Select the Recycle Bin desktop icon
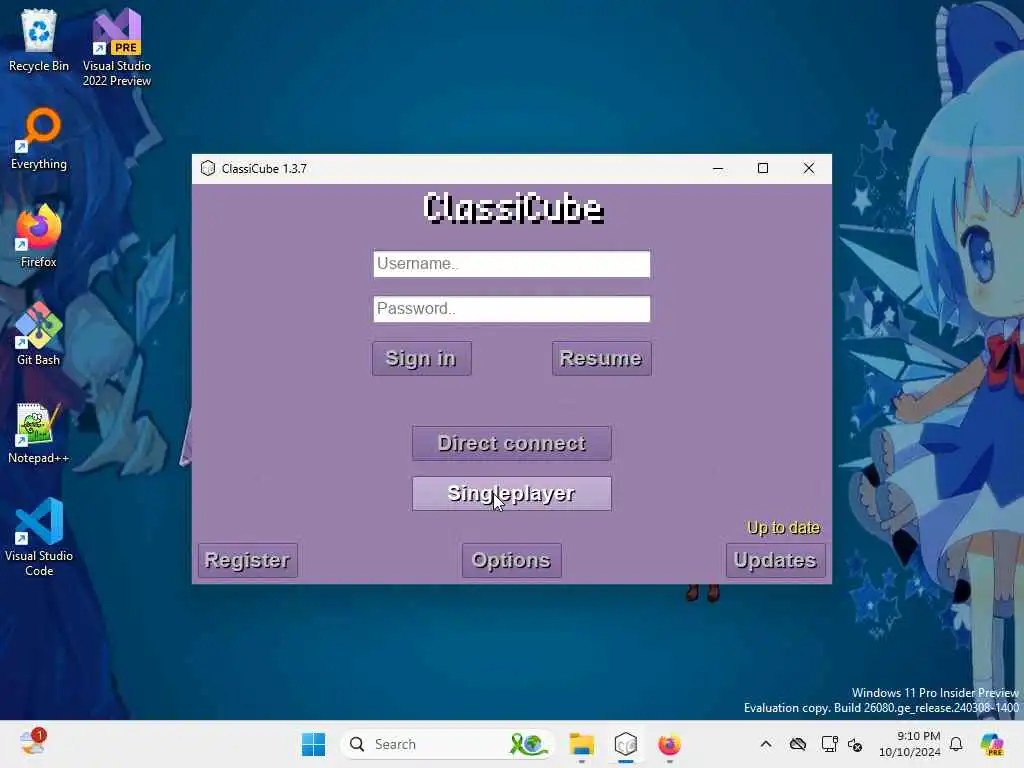1024x768 pixels. 39,40
